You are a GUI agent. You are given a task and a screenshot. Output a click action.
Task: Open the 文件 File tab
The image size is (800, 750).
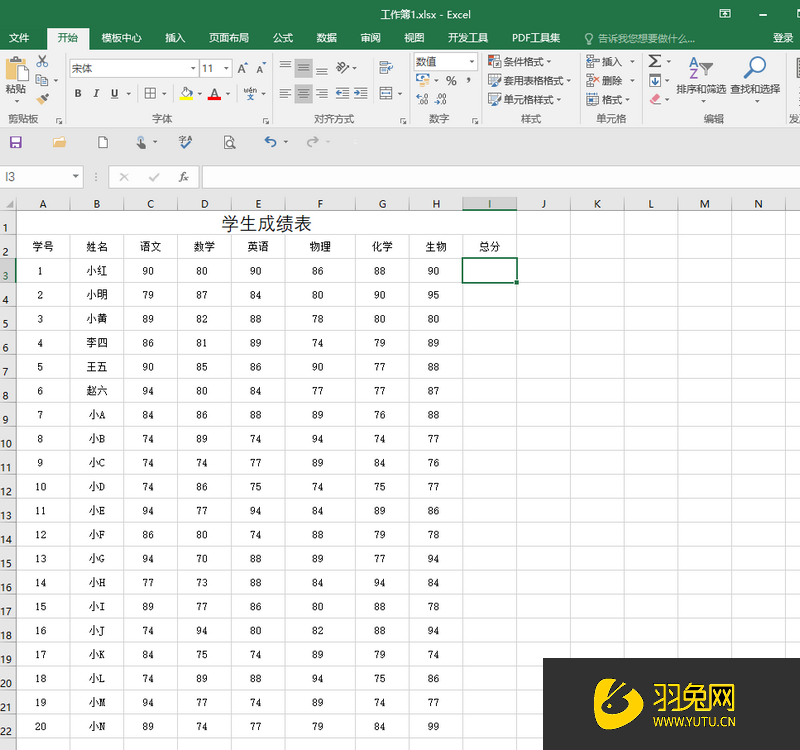[x=19, y=38]
